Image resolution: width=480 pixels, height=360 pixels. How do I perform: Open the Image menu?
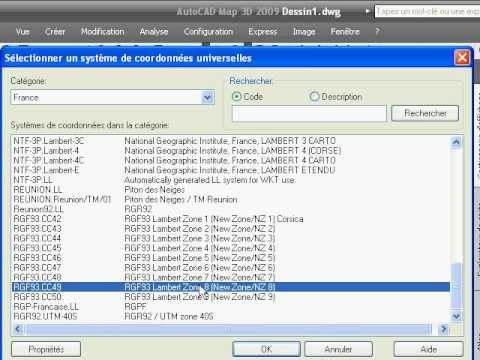point(304,32)
